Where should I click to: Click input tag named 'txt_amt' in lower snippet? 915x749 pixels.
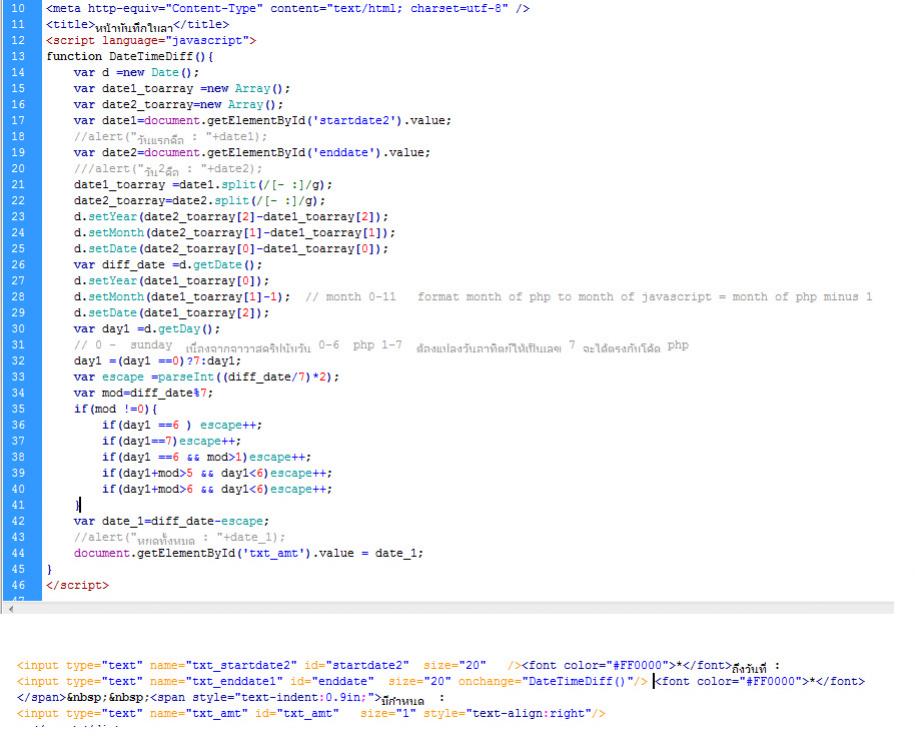pyautogui.click(x=311, y=713)
